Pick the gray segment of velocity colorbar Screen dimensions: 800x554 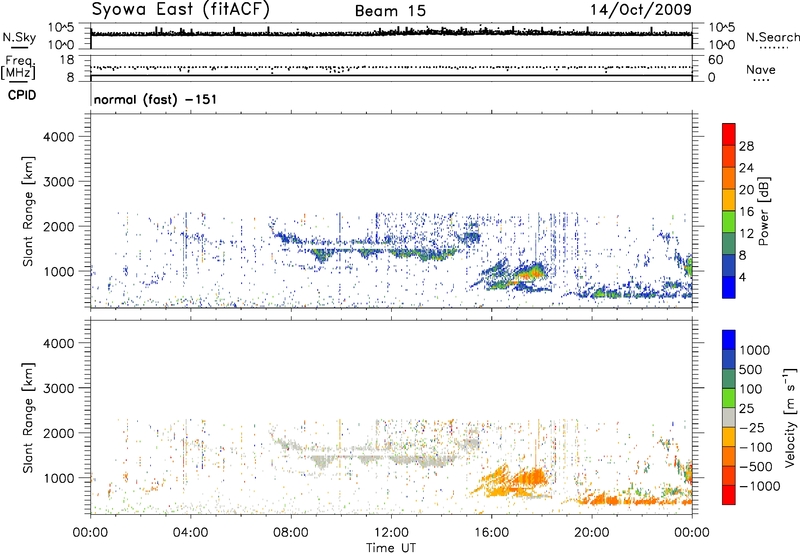[x=729, y=418]
